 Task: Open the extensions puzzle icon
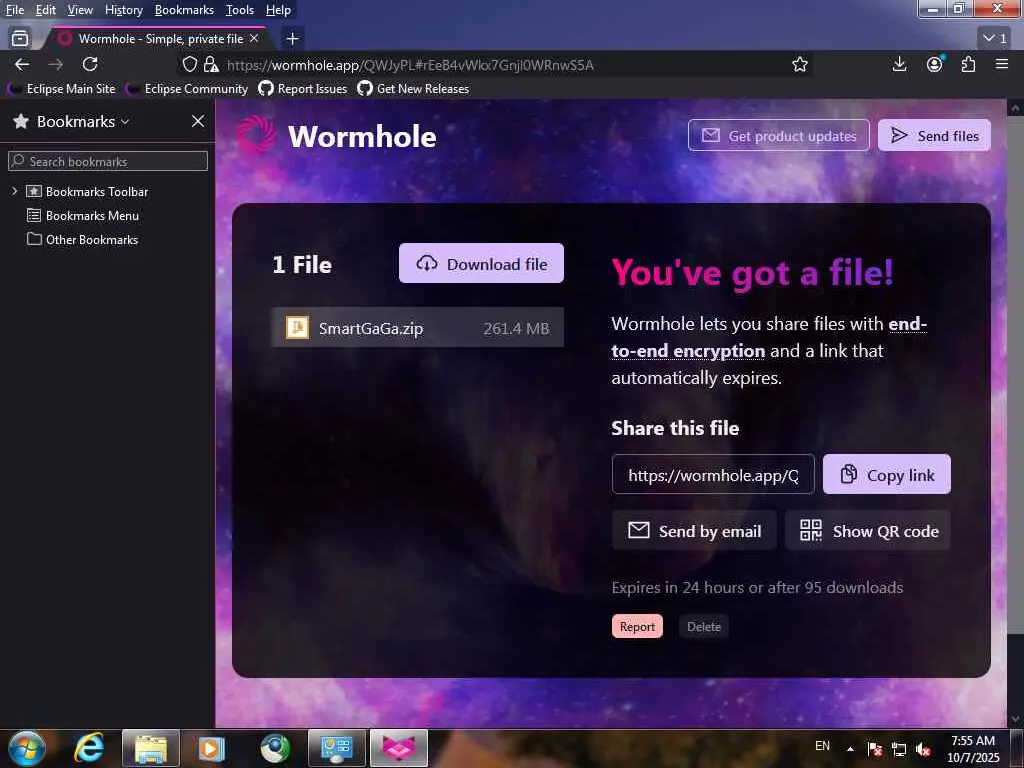pos(968,64)
